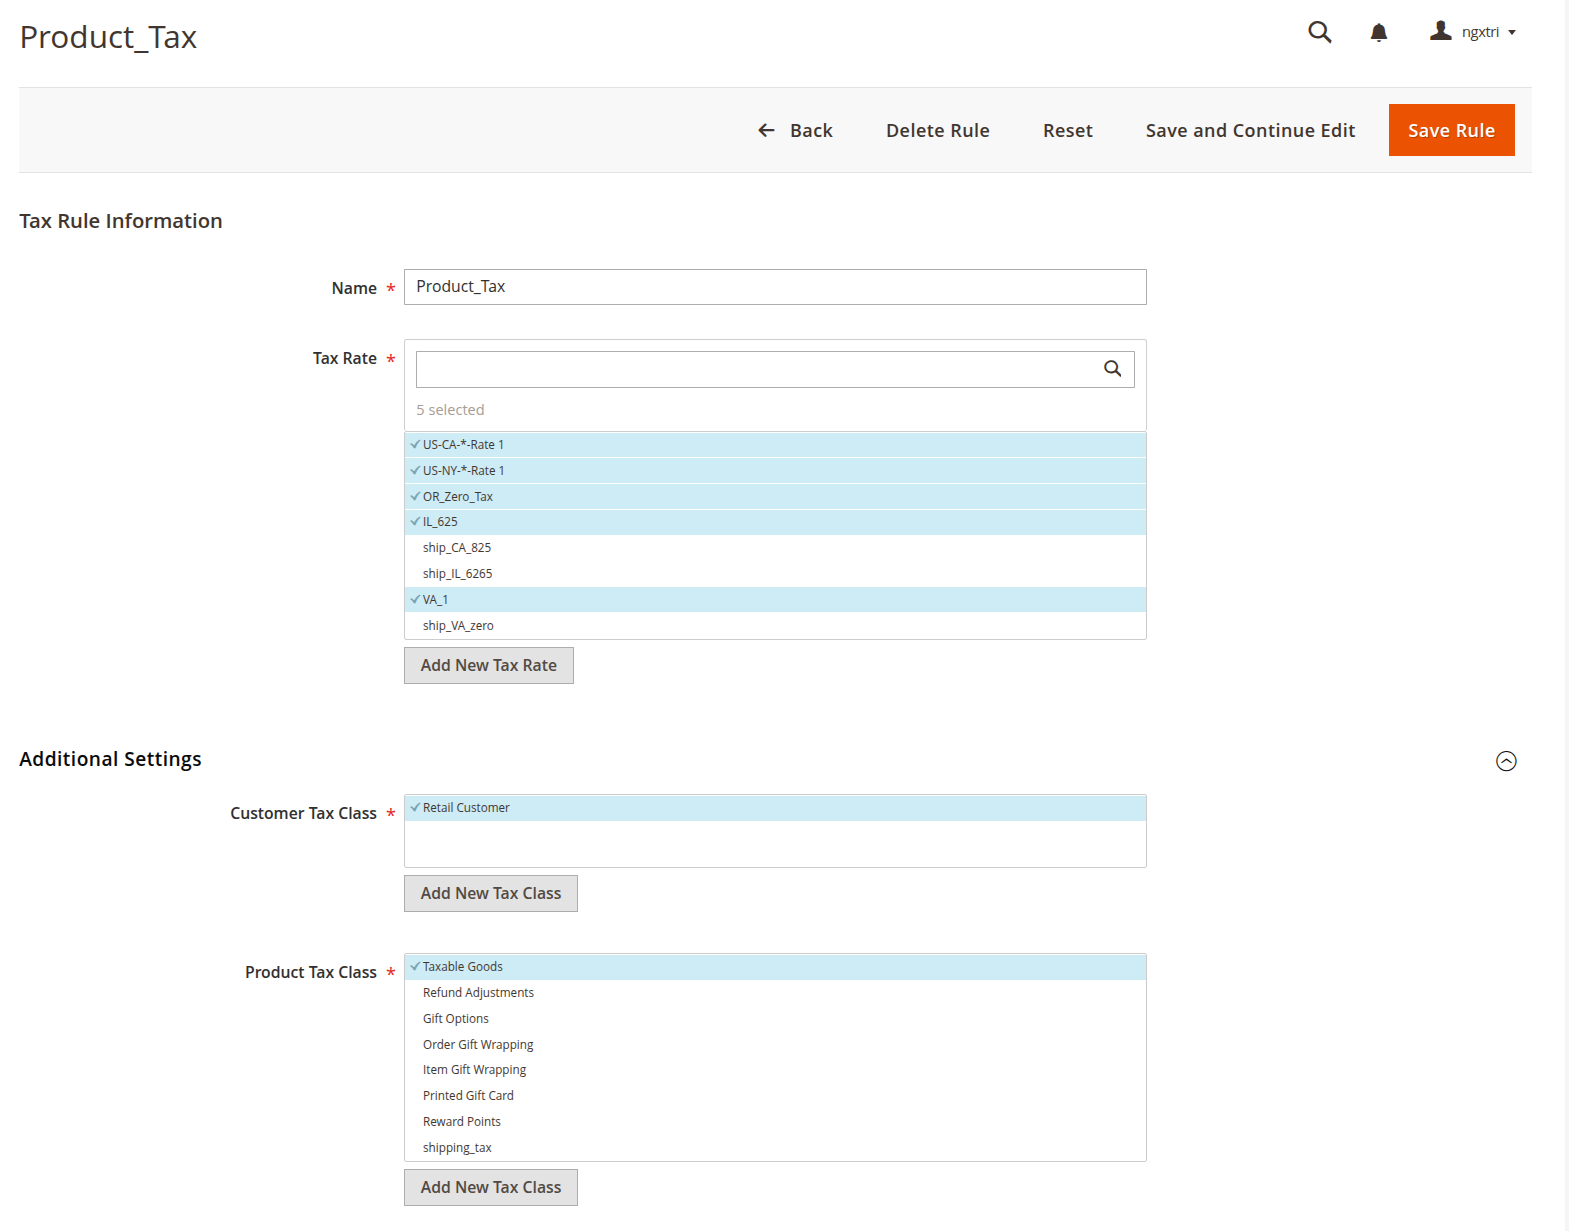Open the ngxtri account dropdown
The width and height of the screenshot is (1569, 1231).
click(1488, 32)
